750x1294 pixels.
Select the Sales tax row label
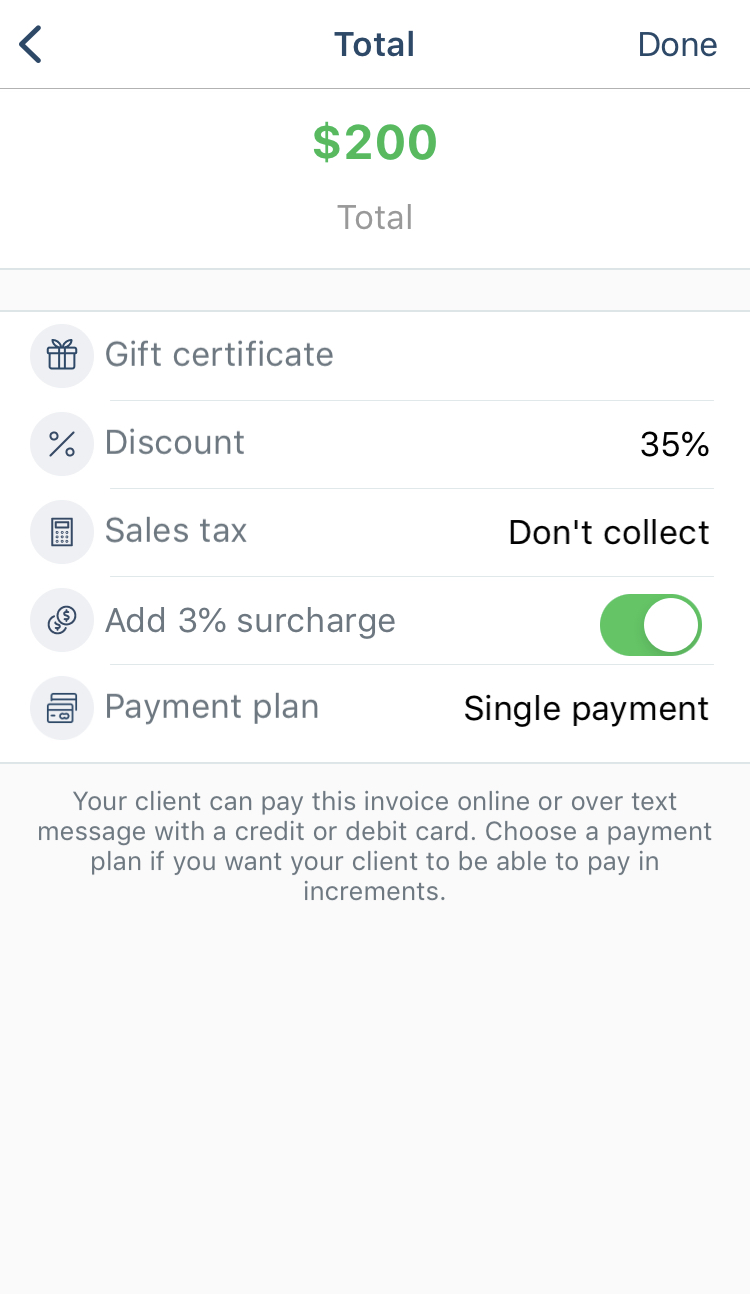click(x=176, y=530)
